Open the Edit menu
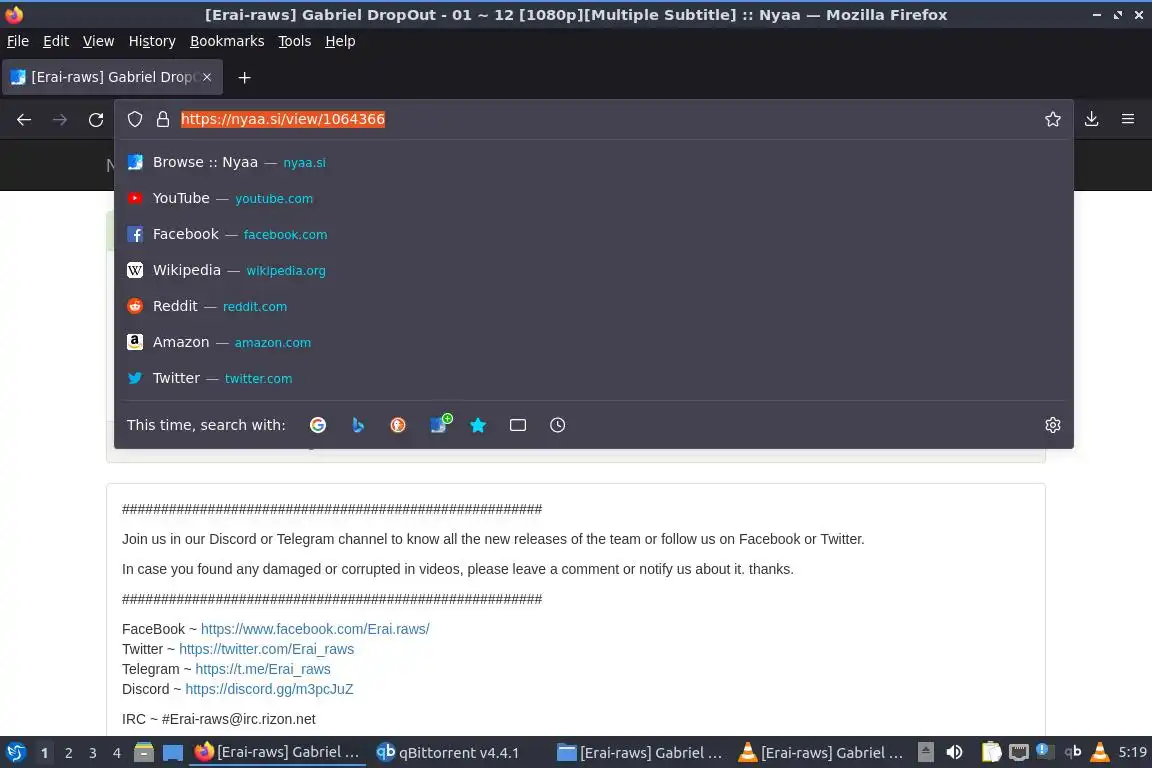This screenshot has height=768, width=1152. (56, 41)
